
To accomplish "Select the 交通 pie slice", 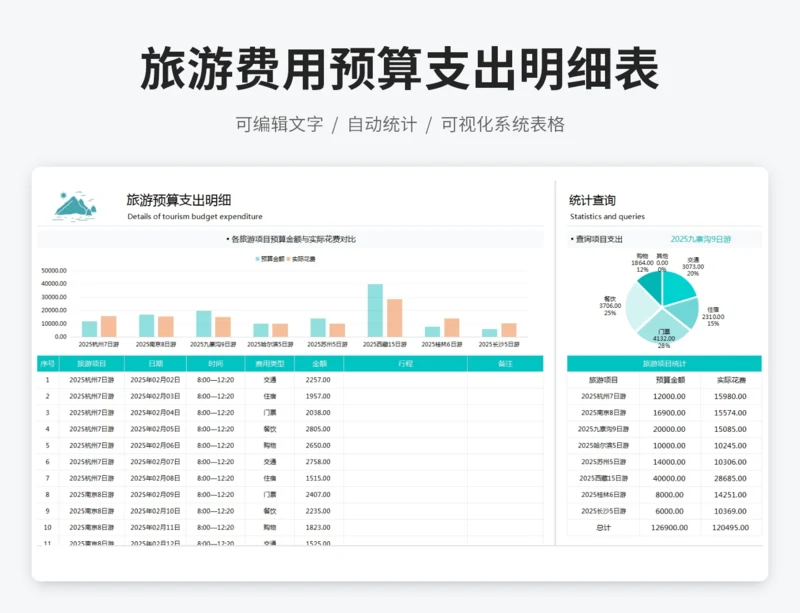I will (678, 287).
